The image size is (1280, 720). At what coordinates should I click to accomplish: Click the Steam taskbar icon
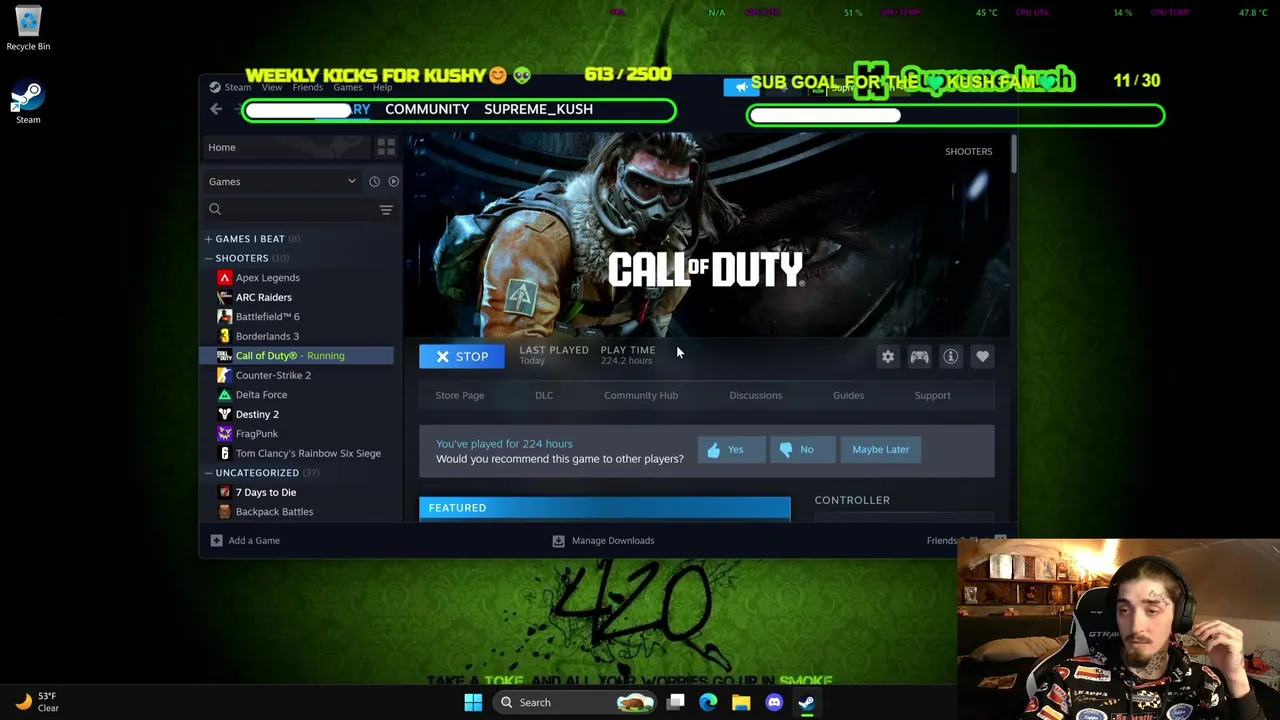(806, 702)
